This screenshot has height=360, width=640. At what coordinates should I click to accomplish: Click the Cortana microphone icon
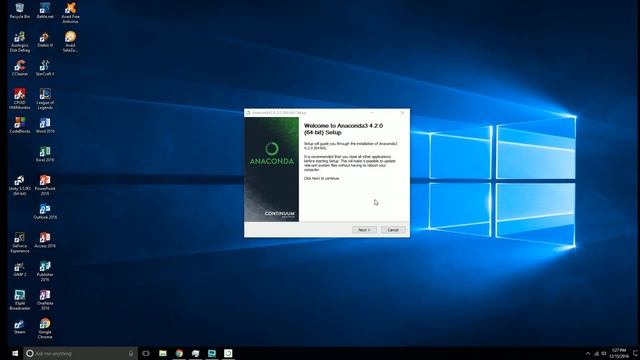coord(131,353)
